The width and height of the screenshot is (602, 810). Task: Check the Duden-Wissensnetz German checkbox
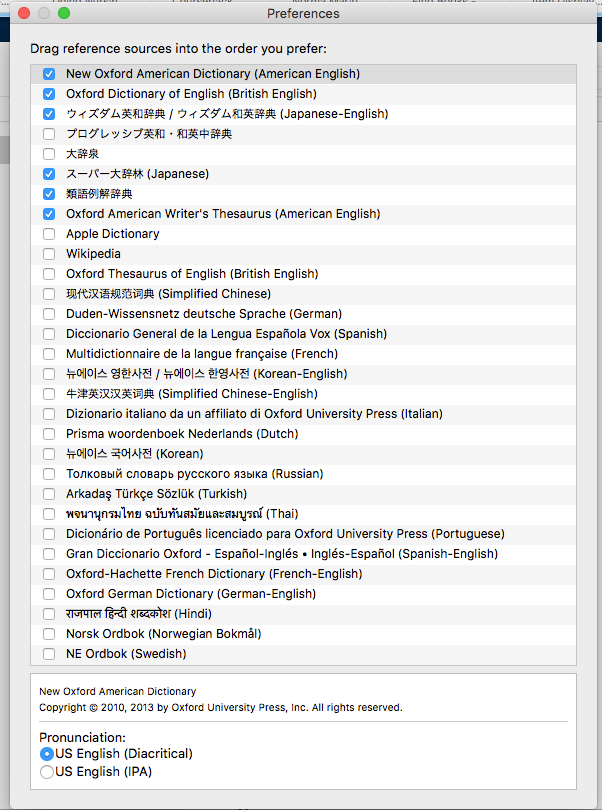click(49, 314)
